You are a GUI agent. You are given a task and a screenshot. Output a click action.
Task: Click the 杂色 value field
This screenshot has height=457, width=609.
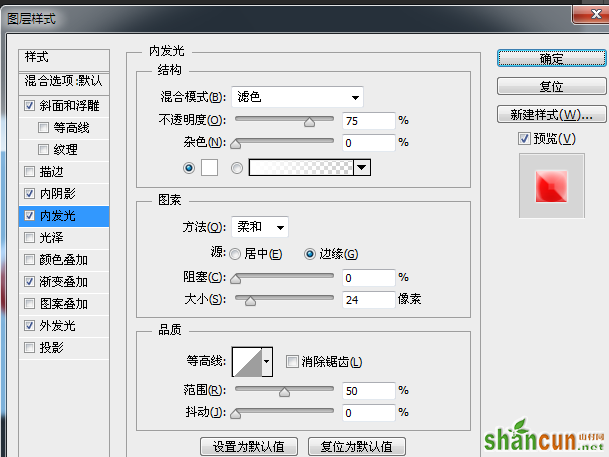pos(369,143)
